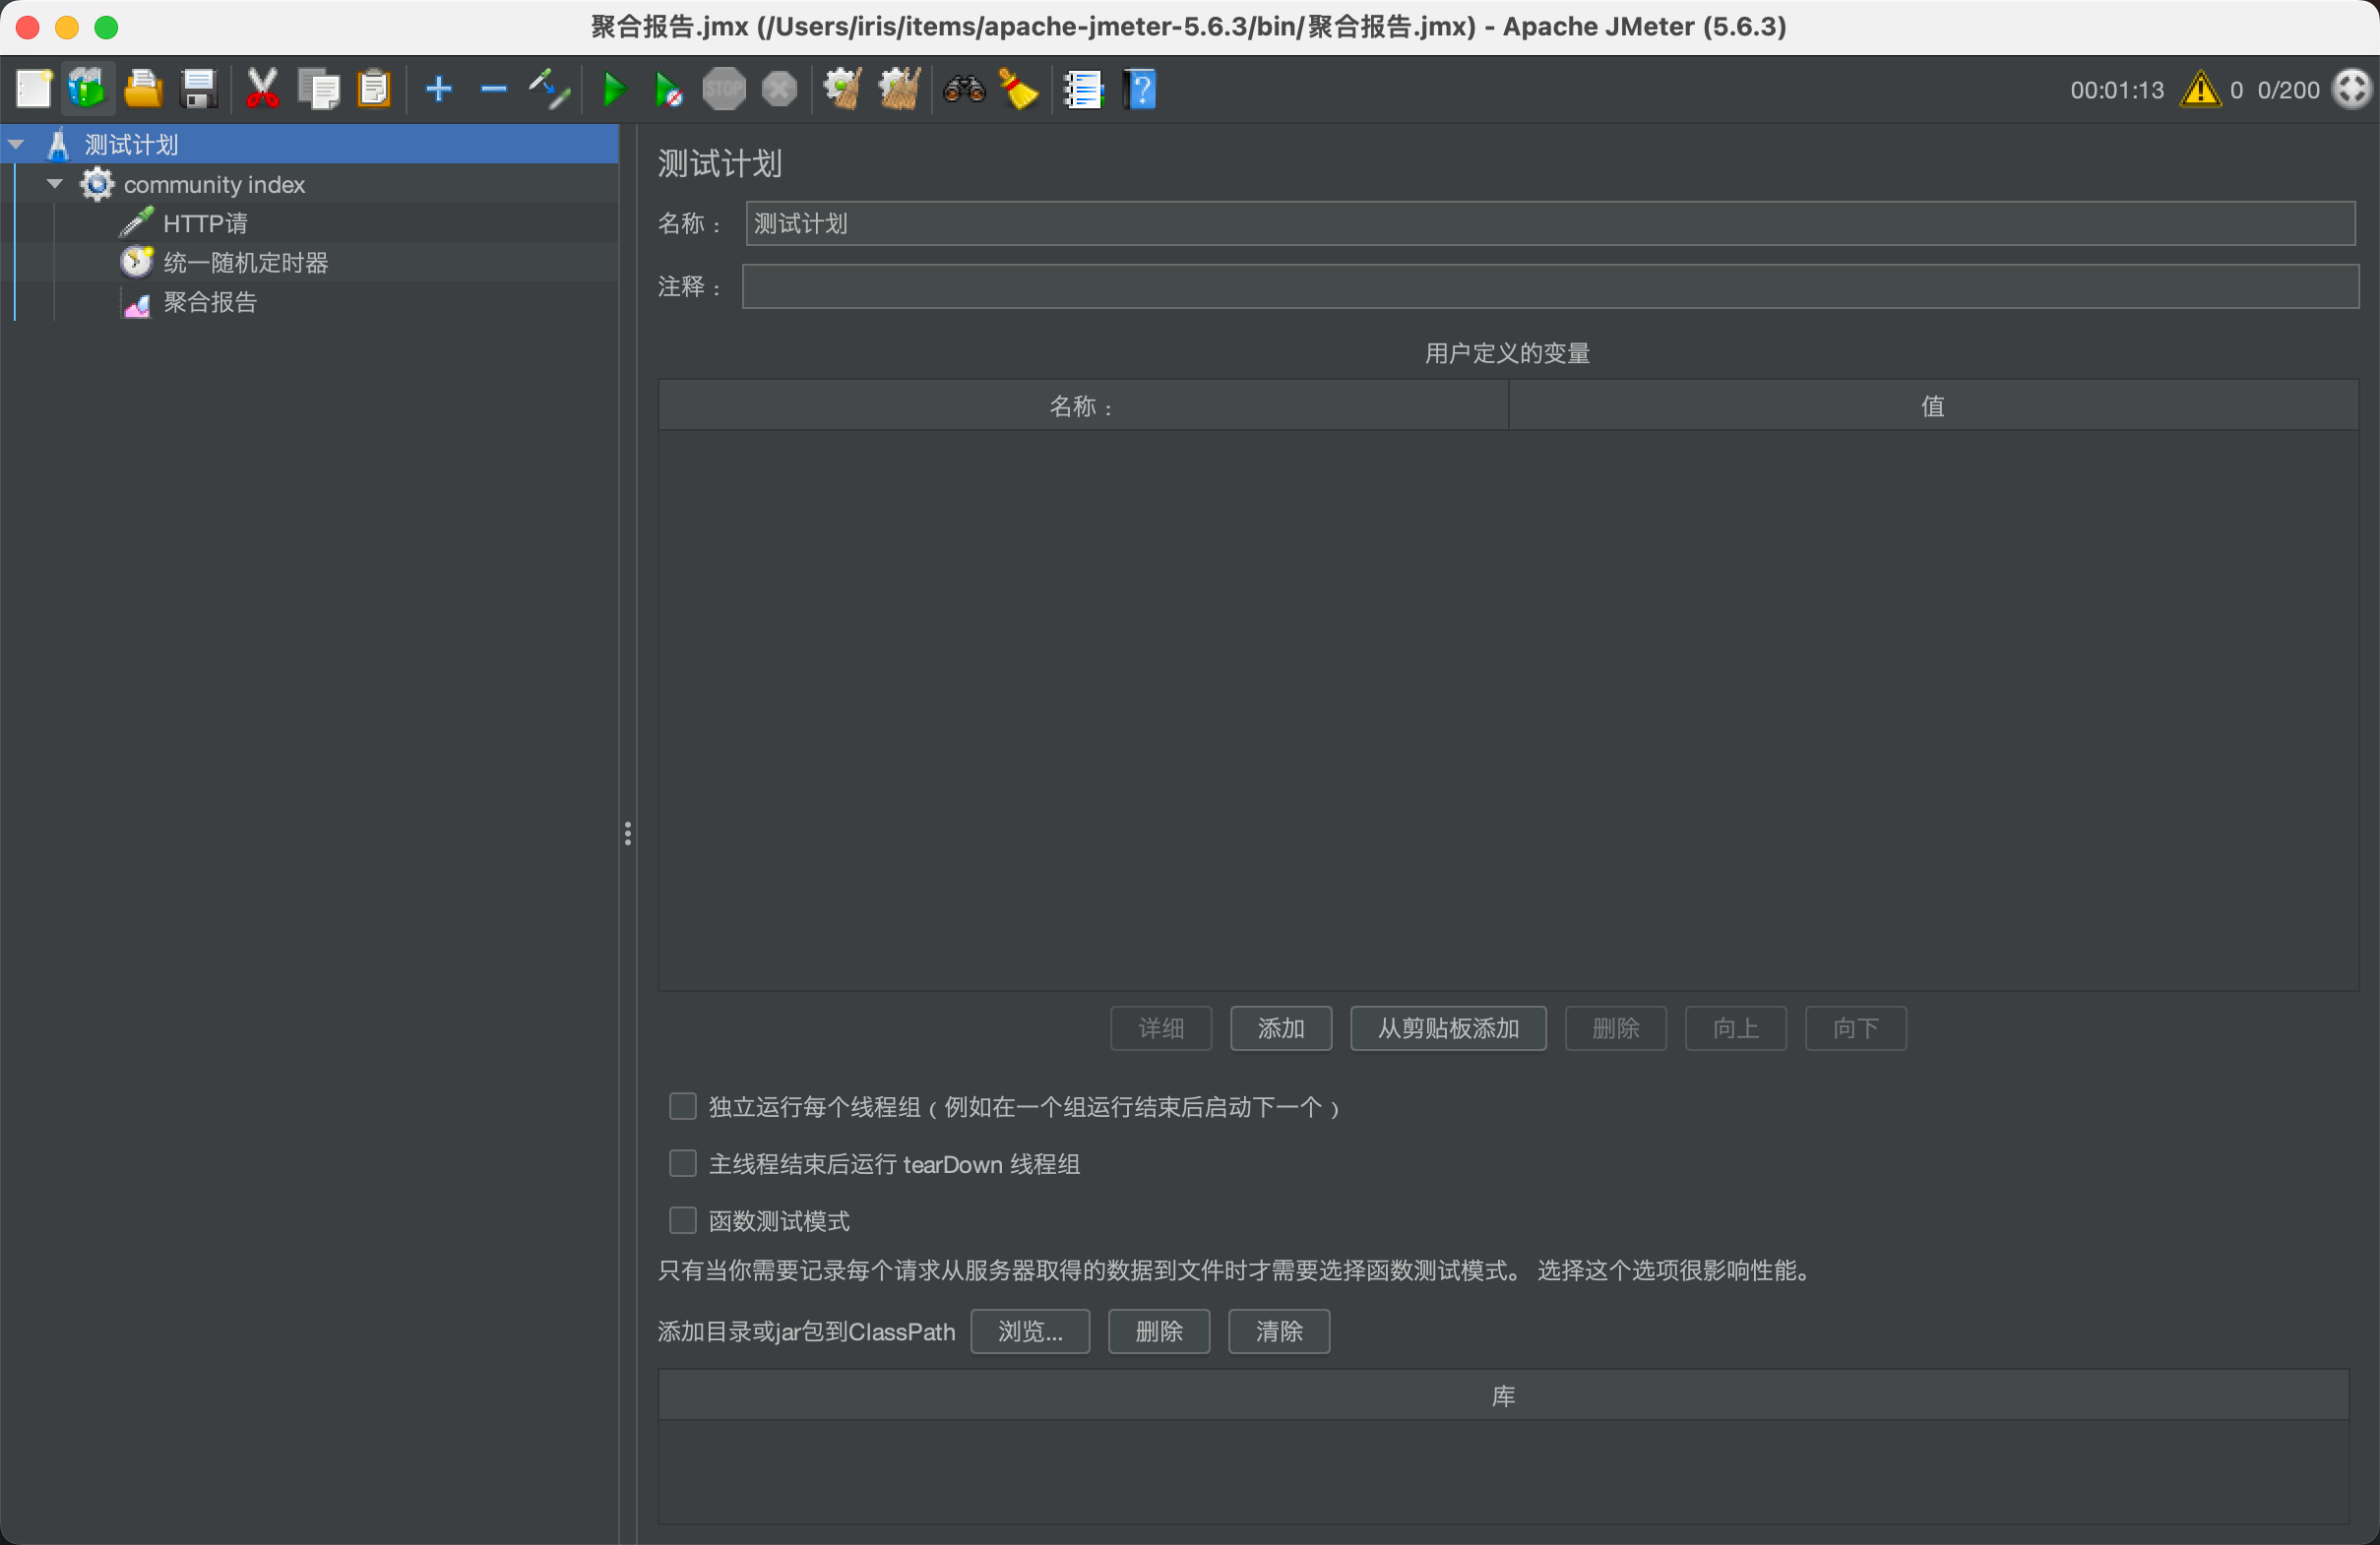Select the community index thread group
2380x1545 pixels.
214,184
